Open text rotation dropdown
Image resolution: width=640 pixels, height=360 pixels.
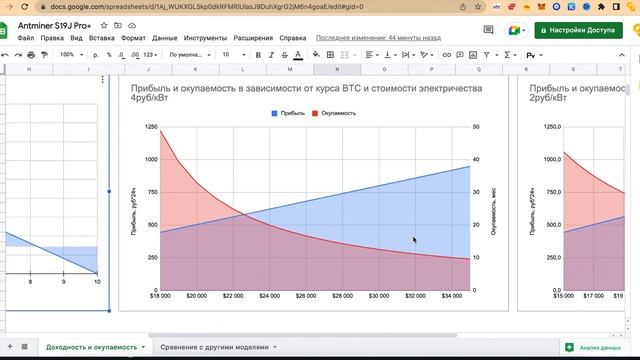pos(427,55)
